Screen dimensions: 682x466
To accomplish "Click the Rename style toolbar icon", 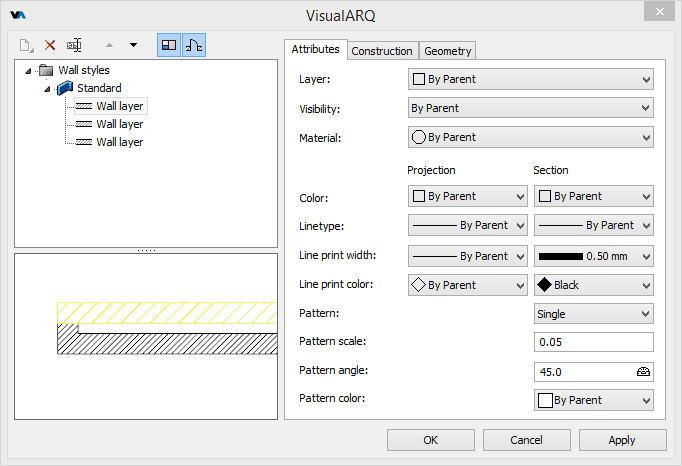I will (74, 45).
